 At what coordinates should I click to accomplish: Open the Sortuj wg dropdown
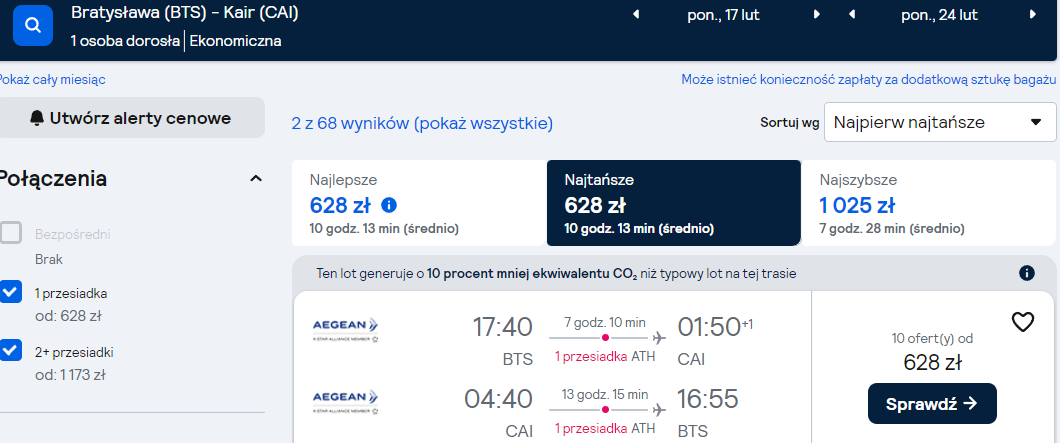[940, 122]
